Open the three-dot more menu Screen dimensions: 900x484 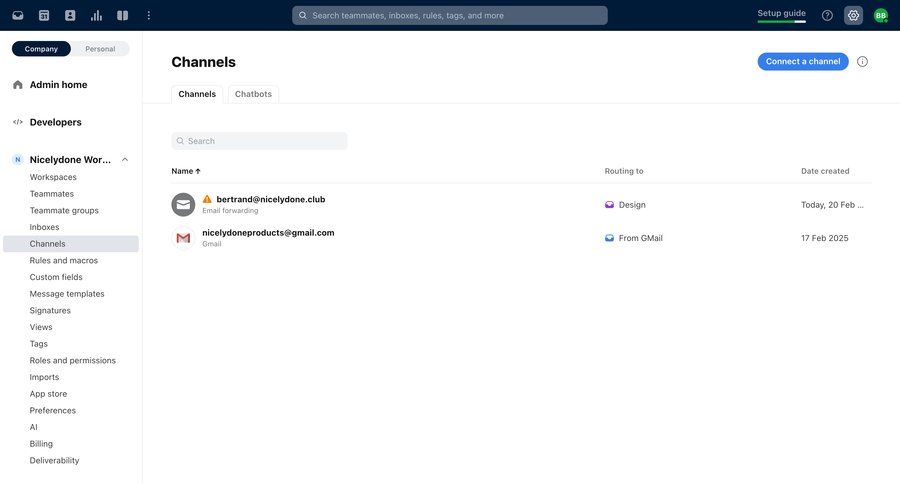coord(149,16)
